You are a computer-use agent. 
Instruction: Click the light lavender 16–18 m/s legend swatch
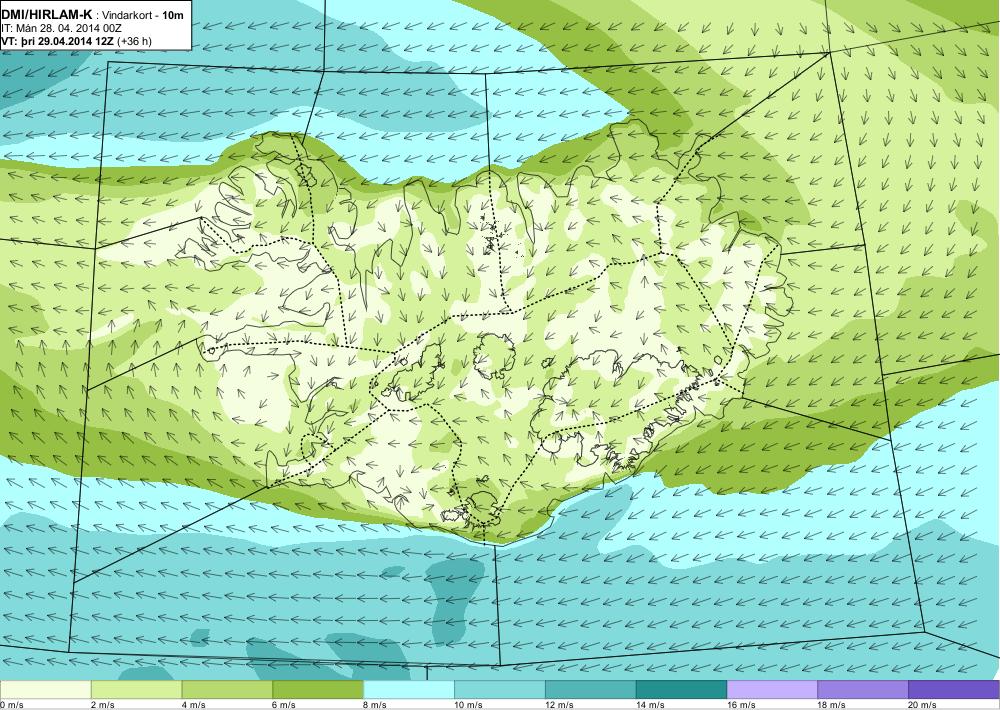(772, 690)
